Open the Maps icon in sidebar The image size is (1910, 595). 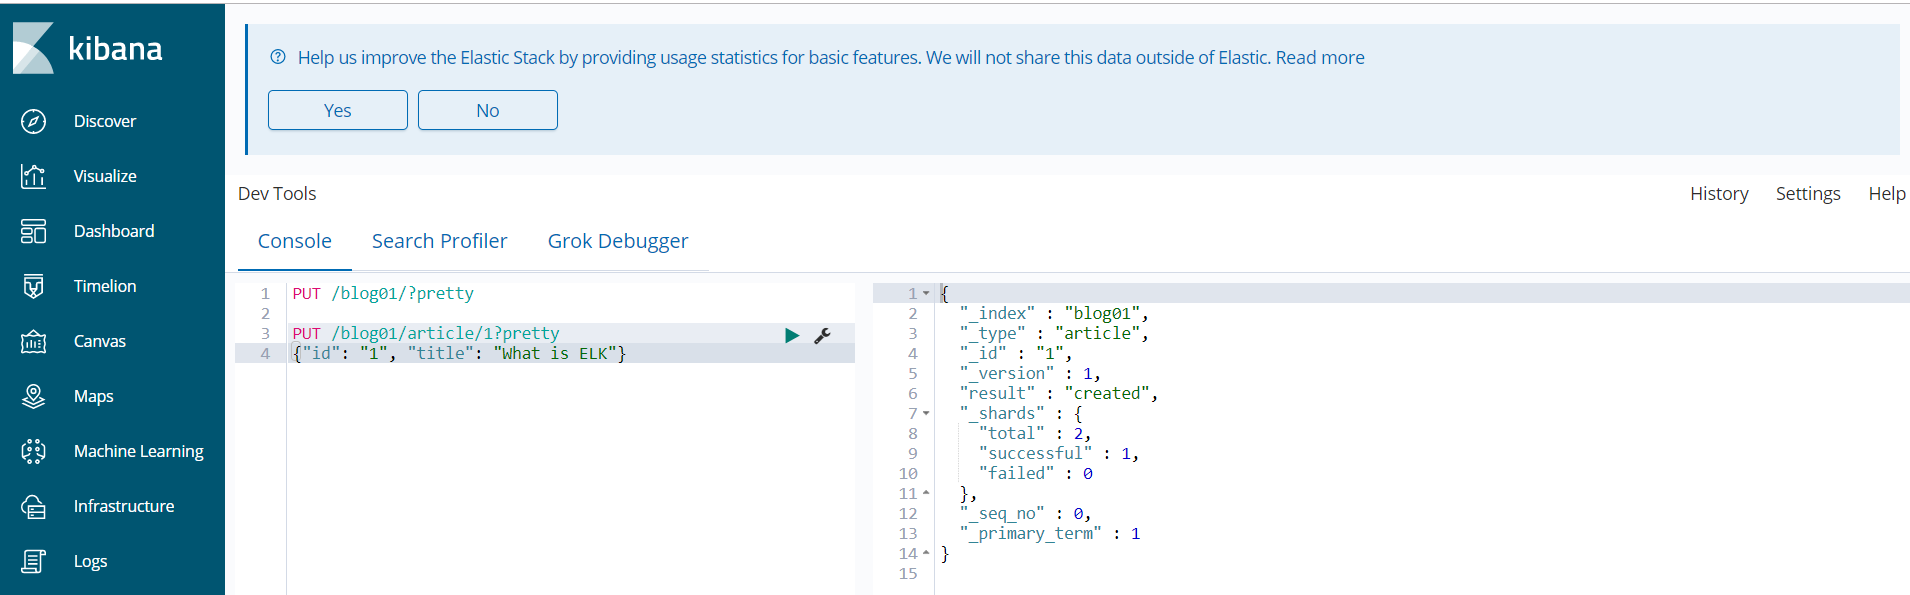click(33, 396)
